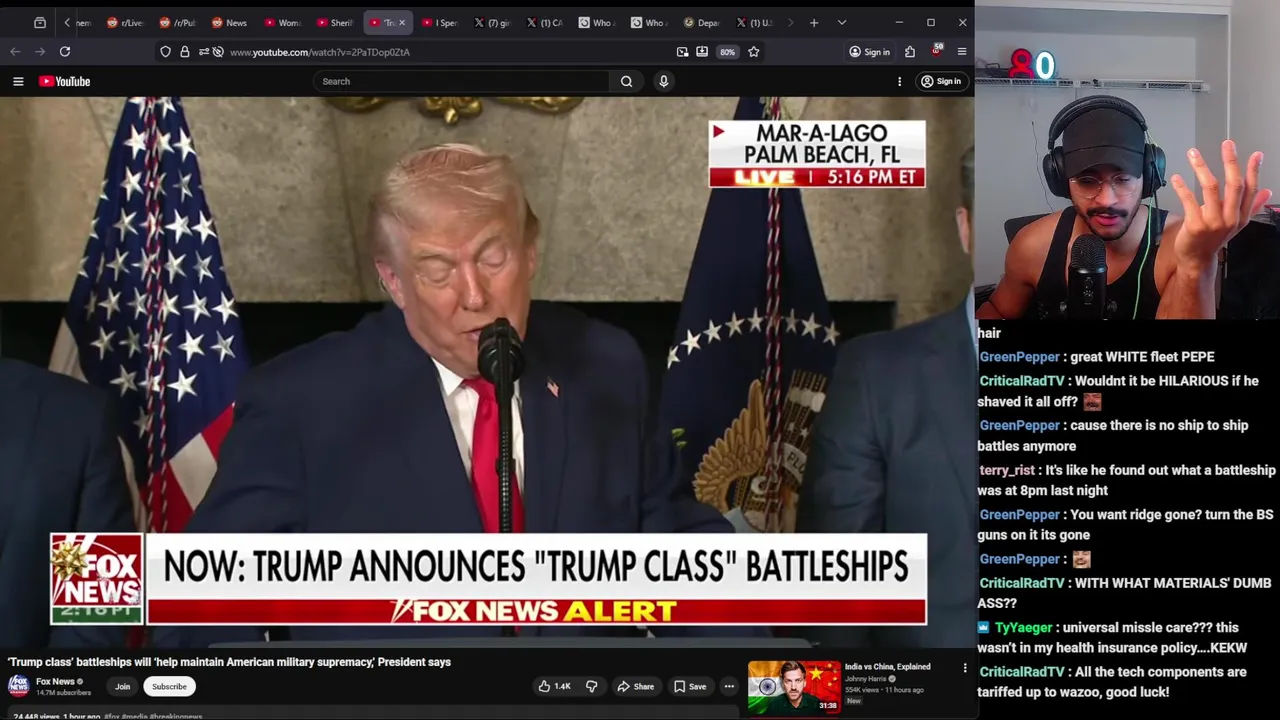Image resolution: width=1280 pixels, height=720 pixels.
Task: View site security via padlock icon
Action: click(184, 51)
